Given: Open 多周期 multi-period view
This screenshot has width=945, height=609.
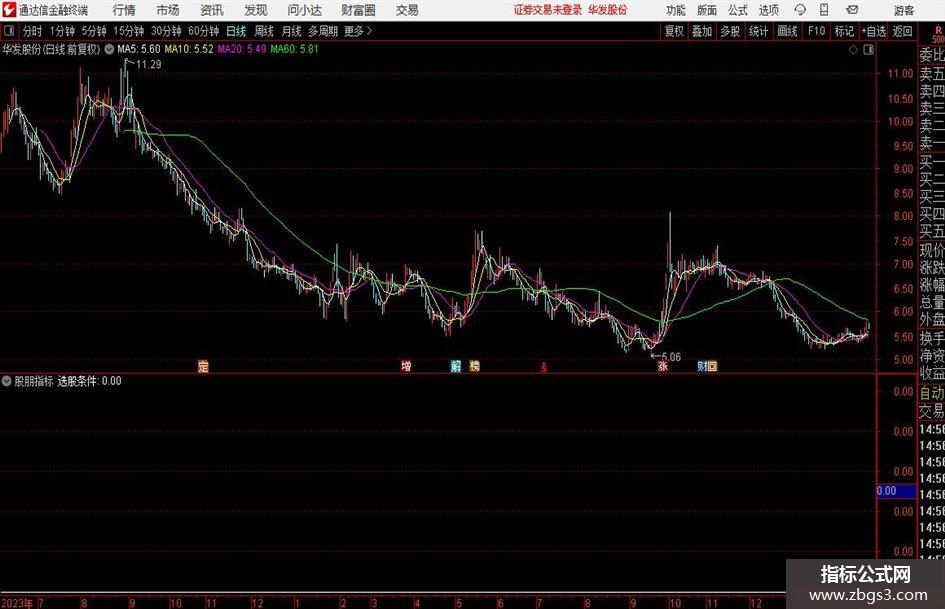Looking at the screenshot, I should (x=323, y=31).
